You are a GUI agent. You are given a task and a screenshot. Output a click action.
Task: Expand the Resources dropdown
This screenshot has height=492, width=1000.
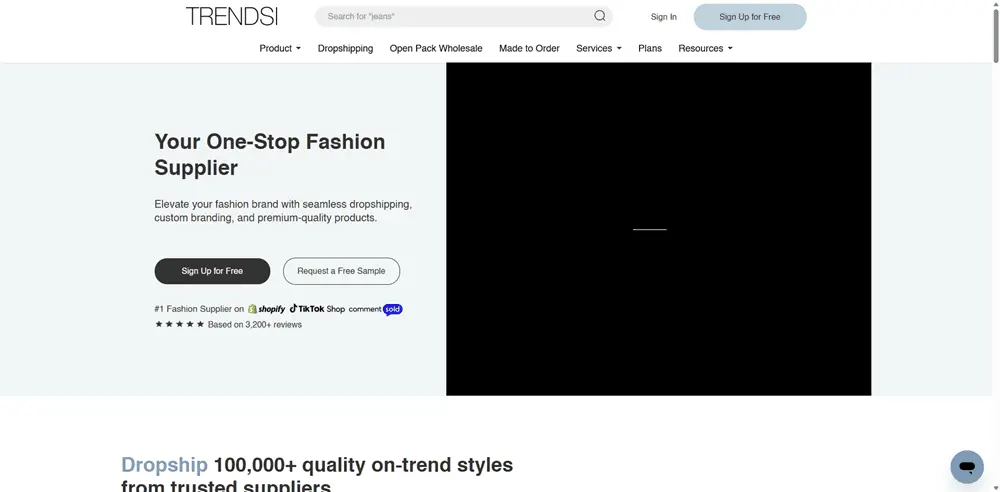click(705, 48)
